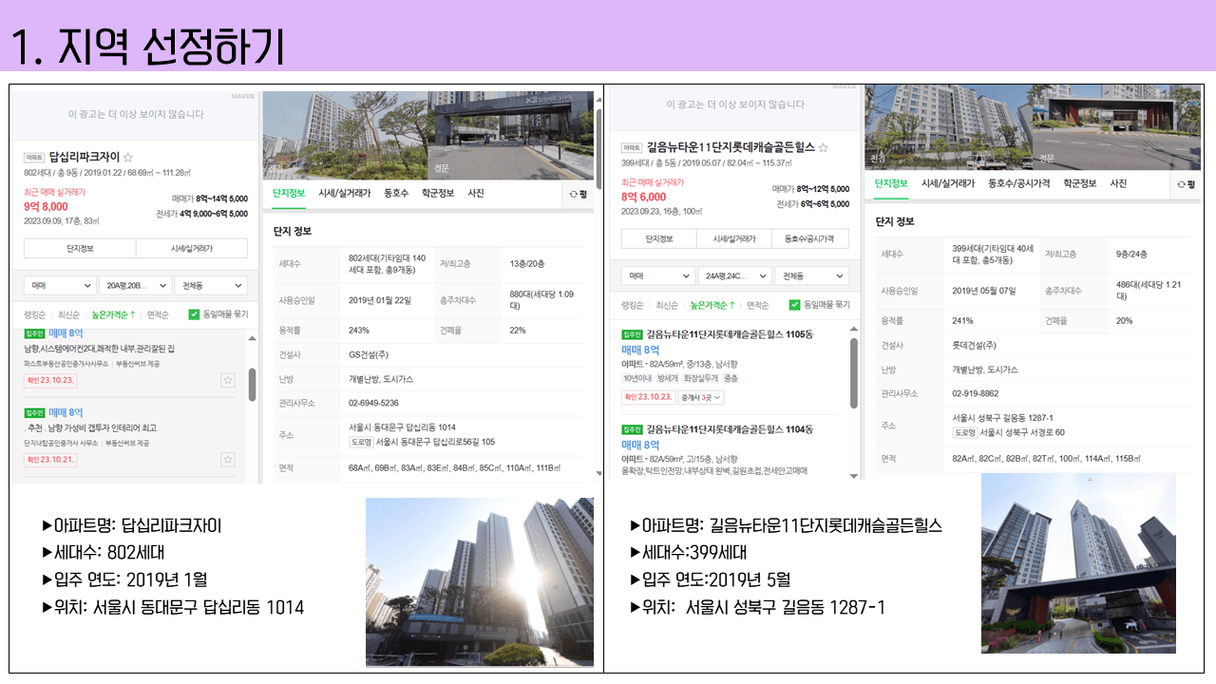Open the 매매 dropdown in the 길음뉴타운 panel
Viewport: 1216px width, 684px height.
tap(658, 275)
